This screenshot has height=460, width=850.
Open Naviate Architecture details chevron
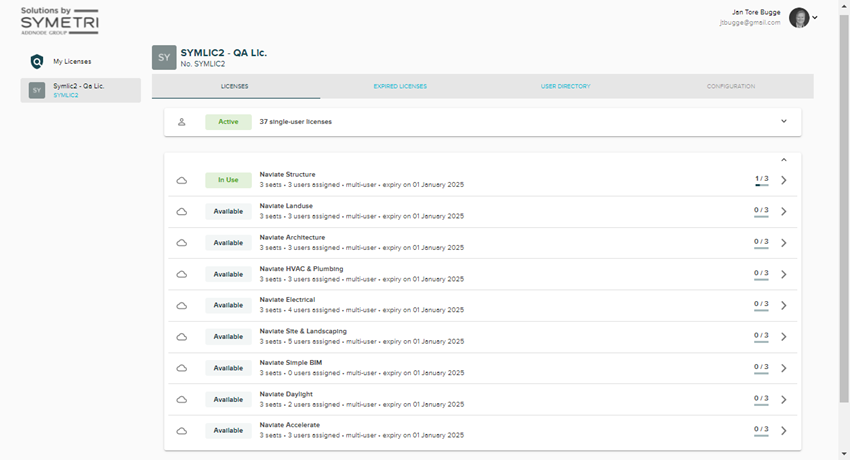pos(784,243)
